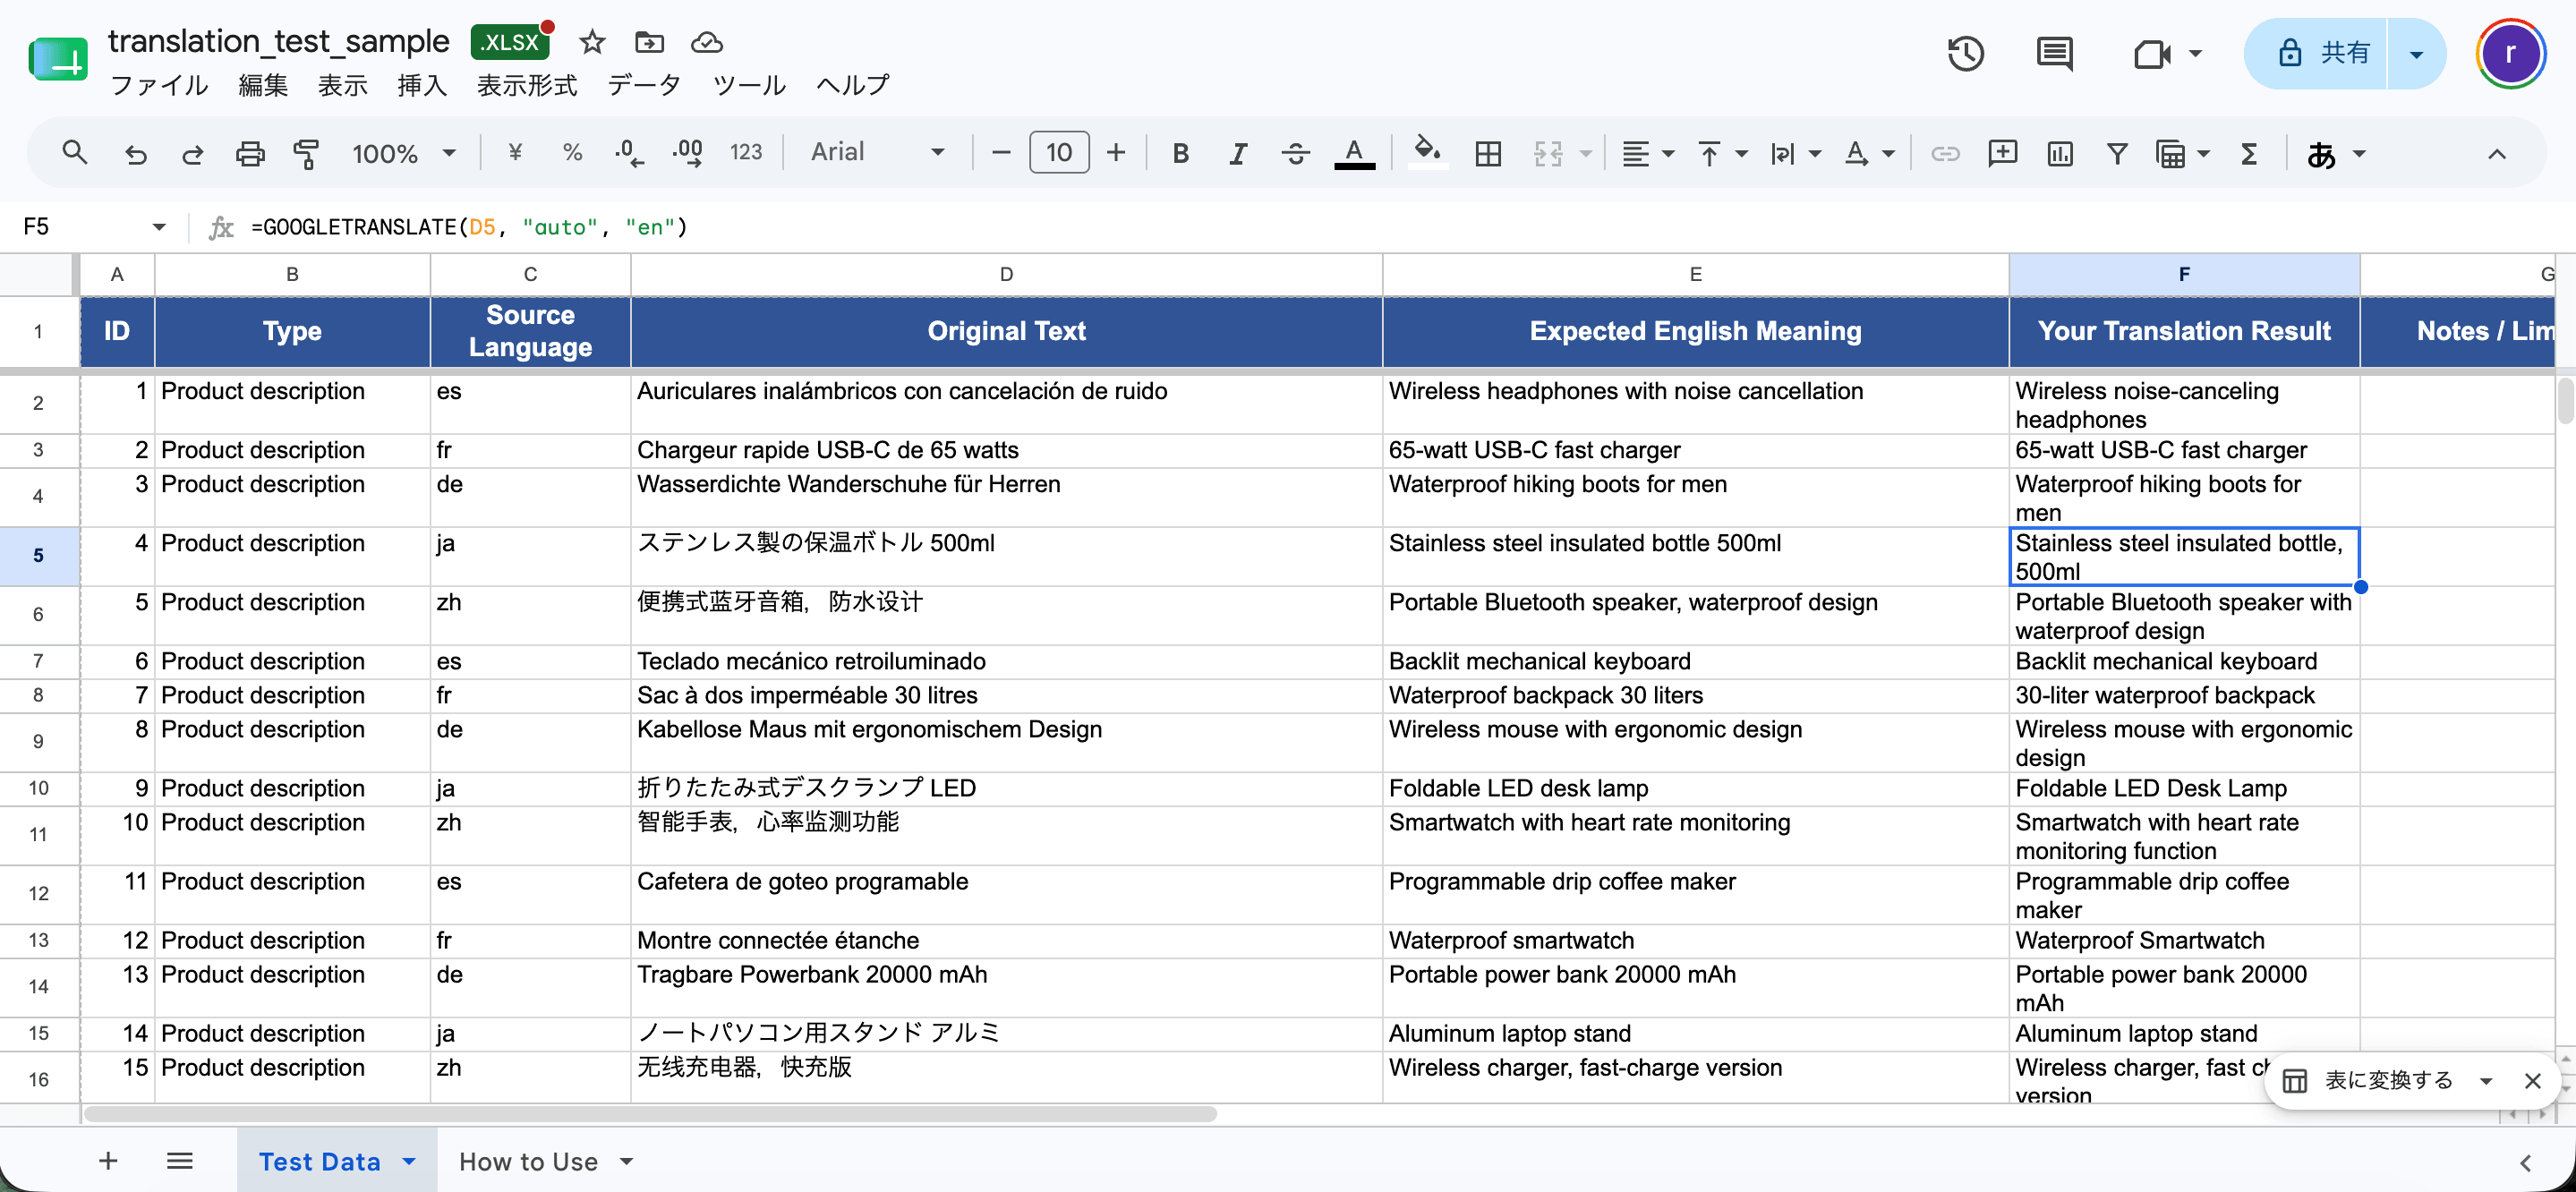Click 表に変換する suggestion
Image resolution: width=2576 pixels, height=1192 pixels.
(x=2387, y=1080)
